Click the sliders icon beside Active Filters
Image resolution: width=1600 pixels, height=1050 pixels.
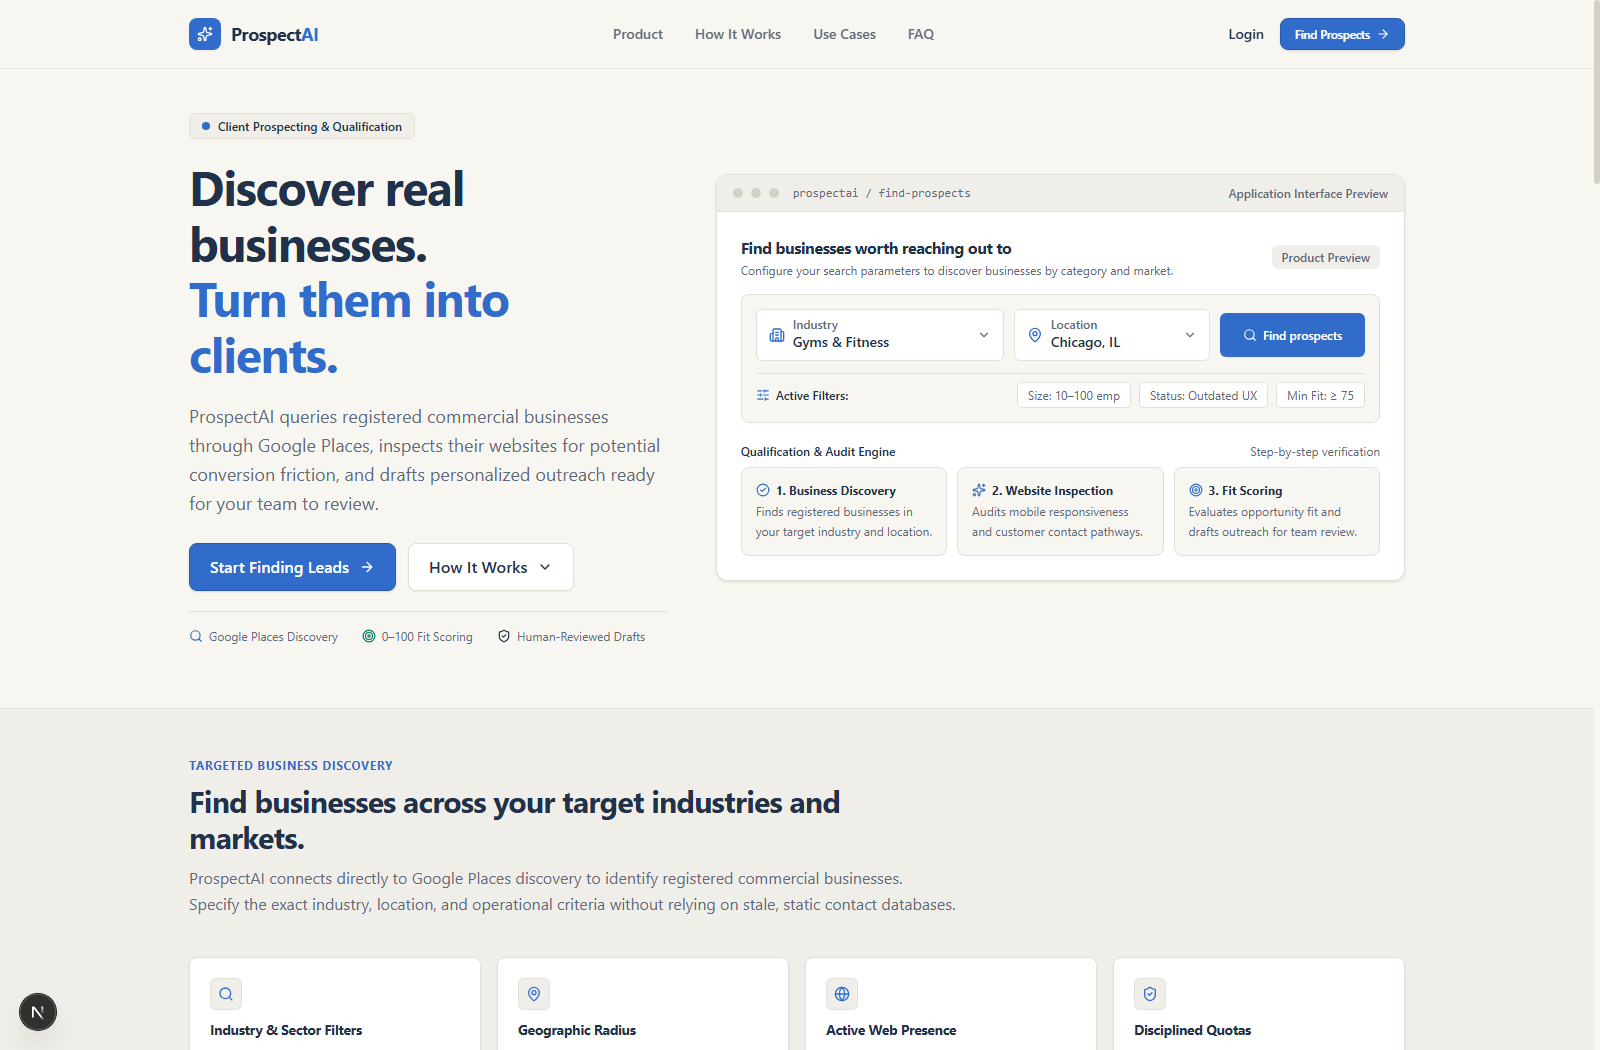pos(763,395)
